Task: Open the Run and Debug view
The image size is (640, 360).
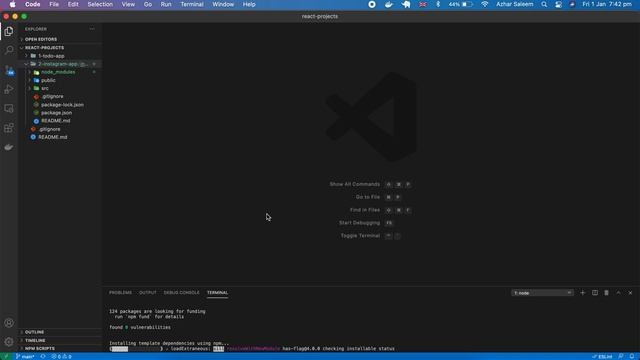Action: click(9, 89)
